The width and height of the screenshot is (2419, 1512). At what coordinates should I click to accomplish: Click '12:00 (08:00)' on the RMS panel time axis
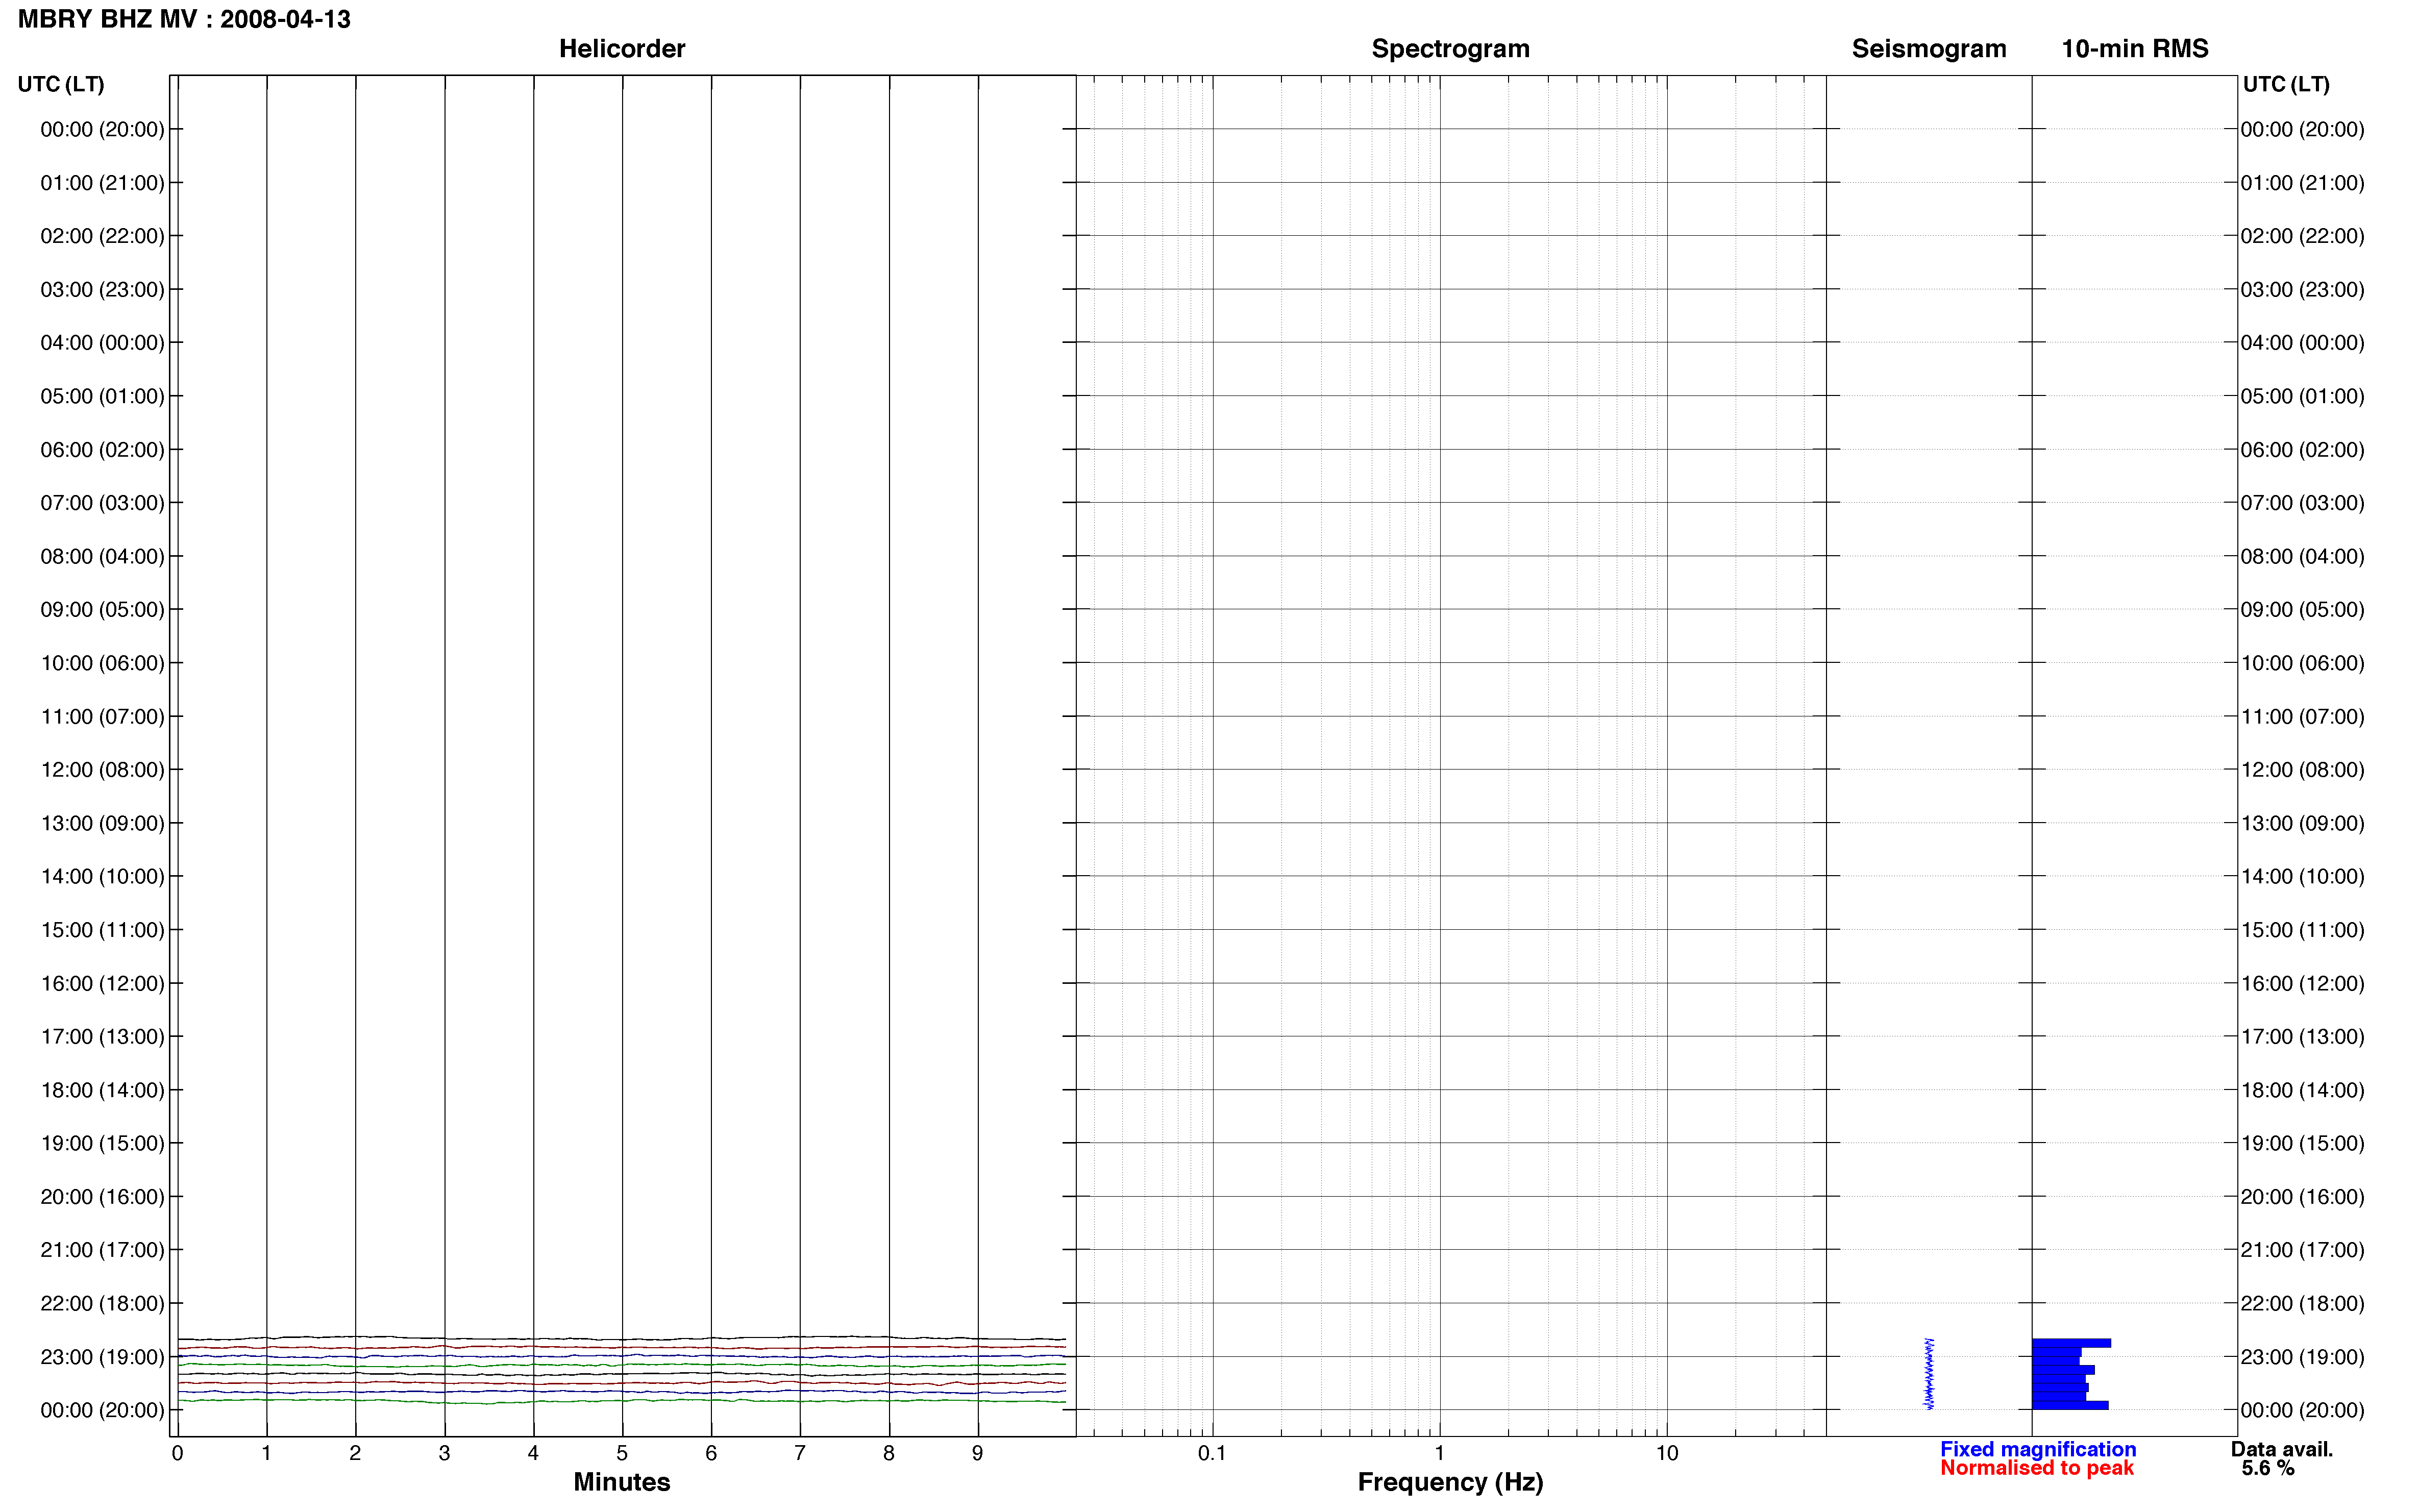point(2302,770)
